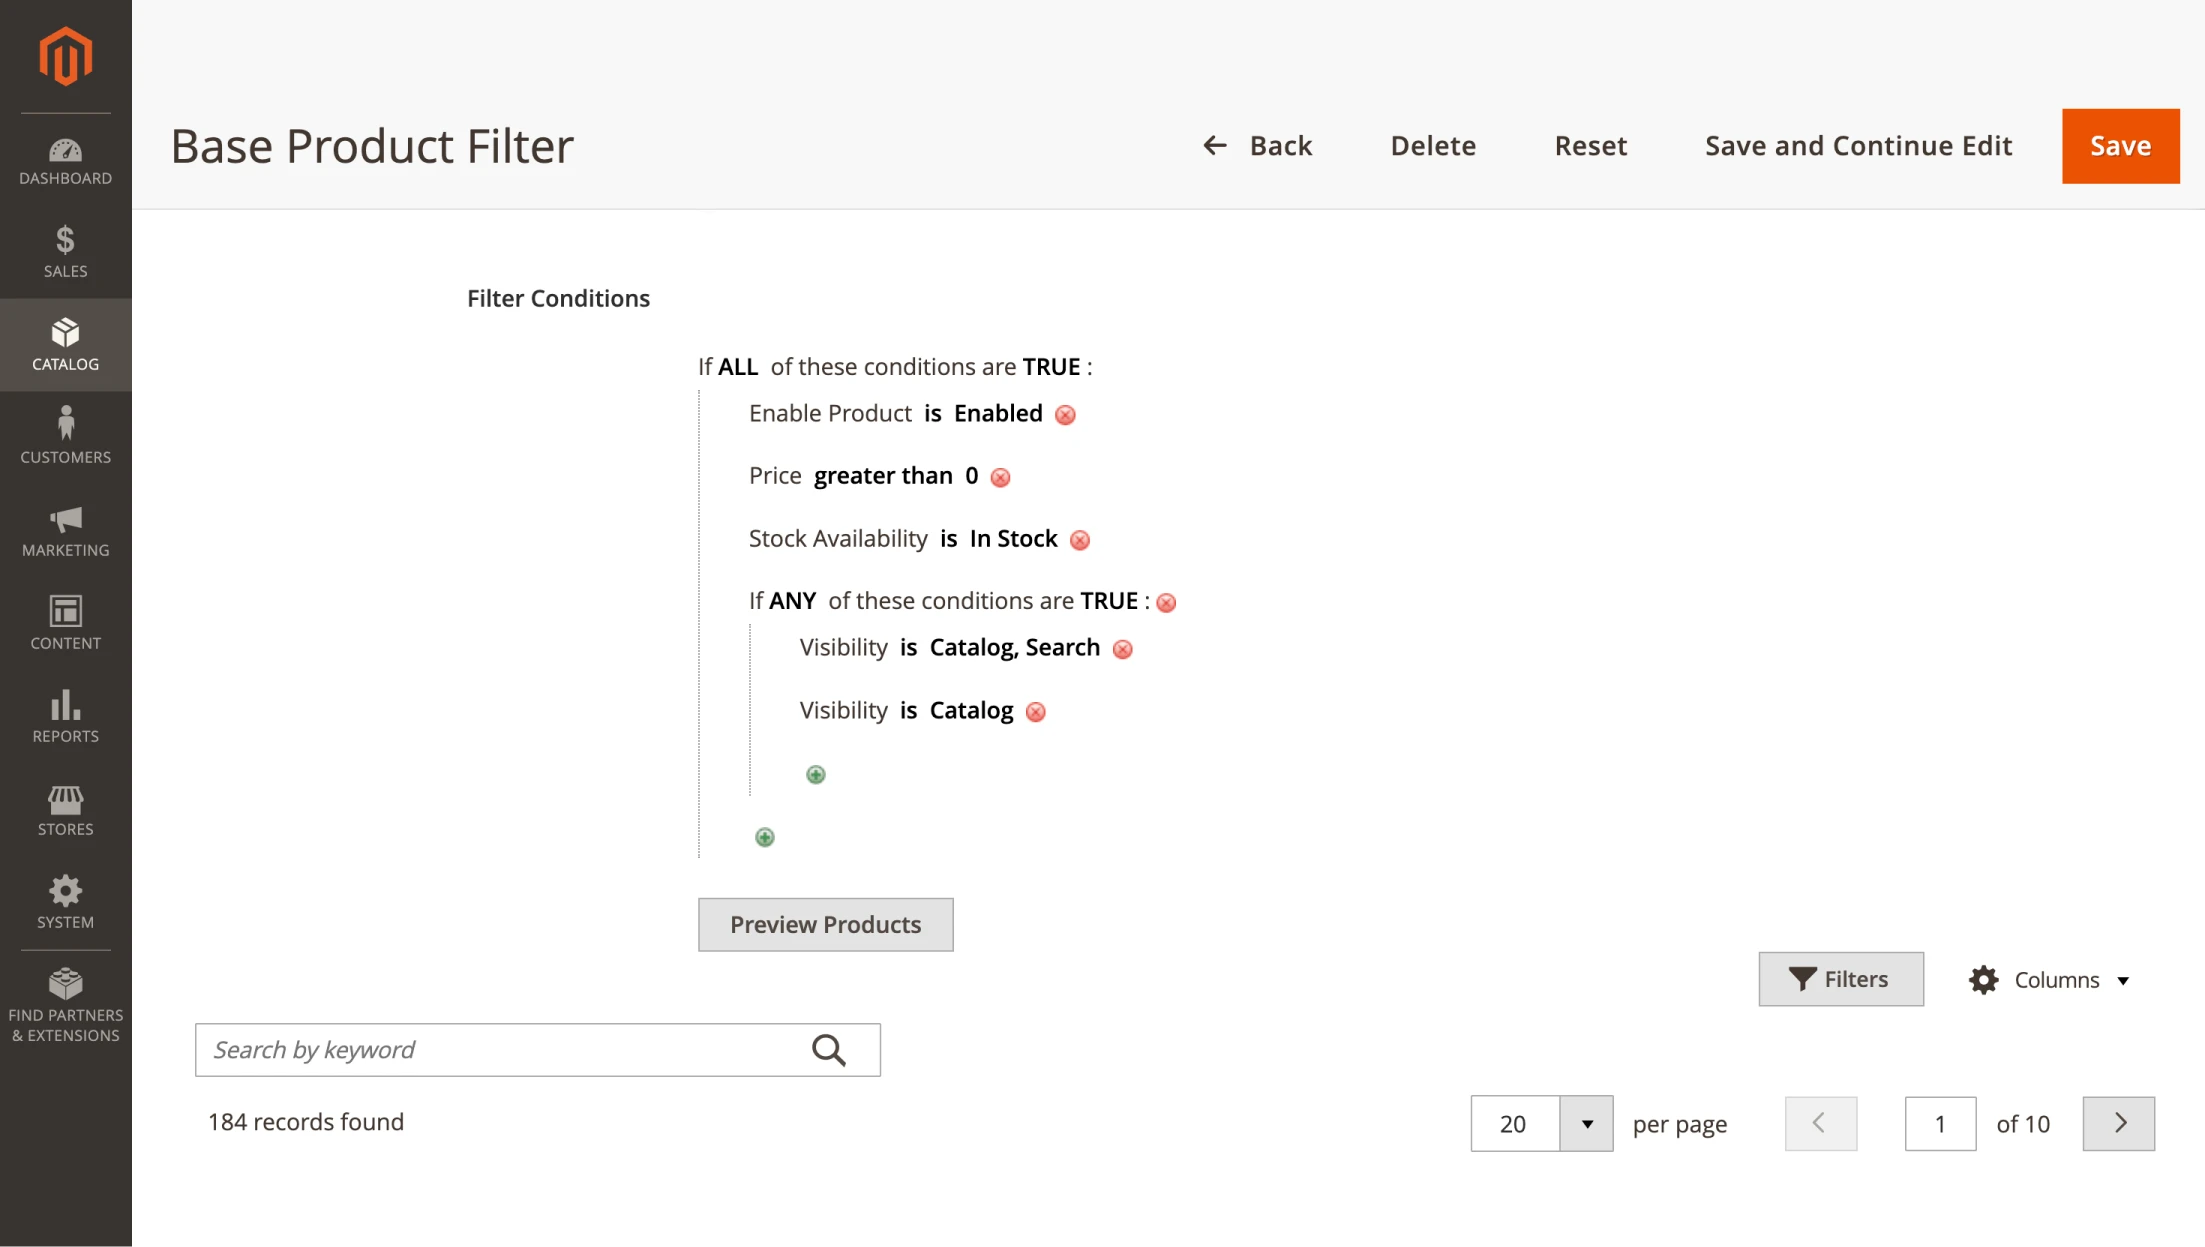Add a new condition to the ANY group

[x=815, y=773]
